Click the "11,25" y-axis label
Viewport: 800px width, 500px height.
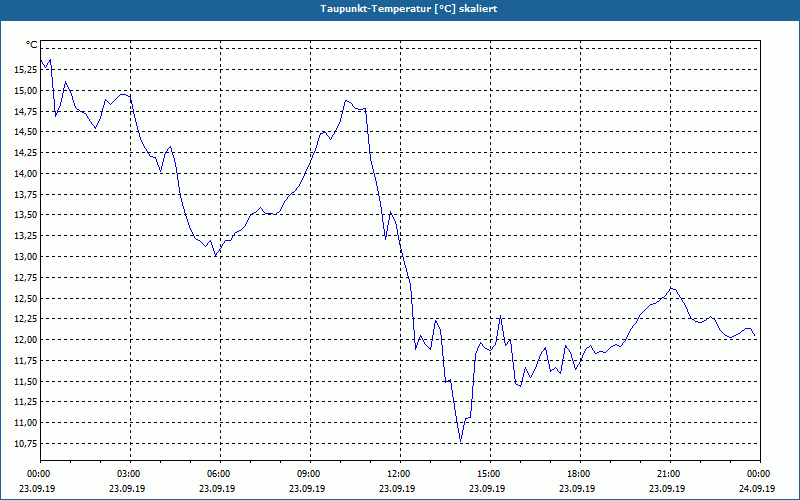click(26, 402)
